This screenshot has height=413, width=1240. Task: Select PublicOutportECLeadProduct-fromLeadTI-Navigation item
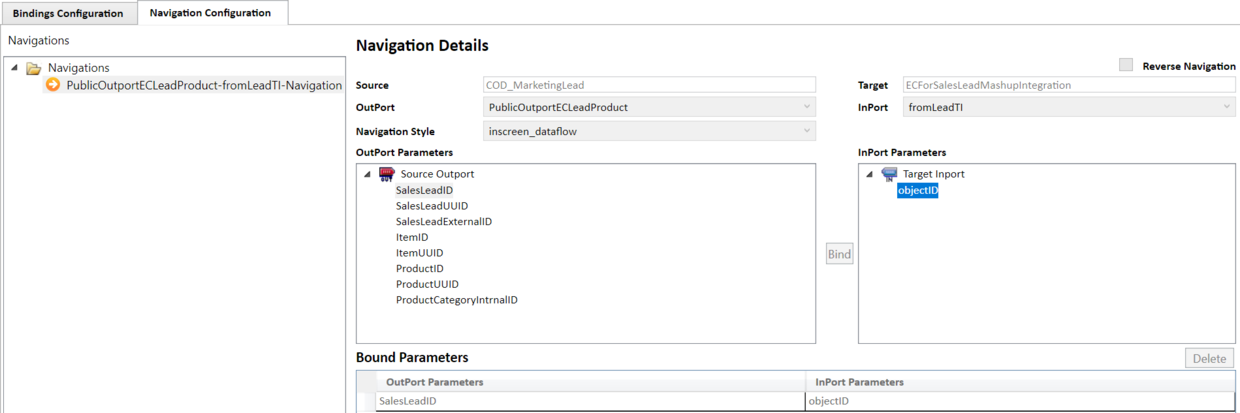[x=204, y=85]
